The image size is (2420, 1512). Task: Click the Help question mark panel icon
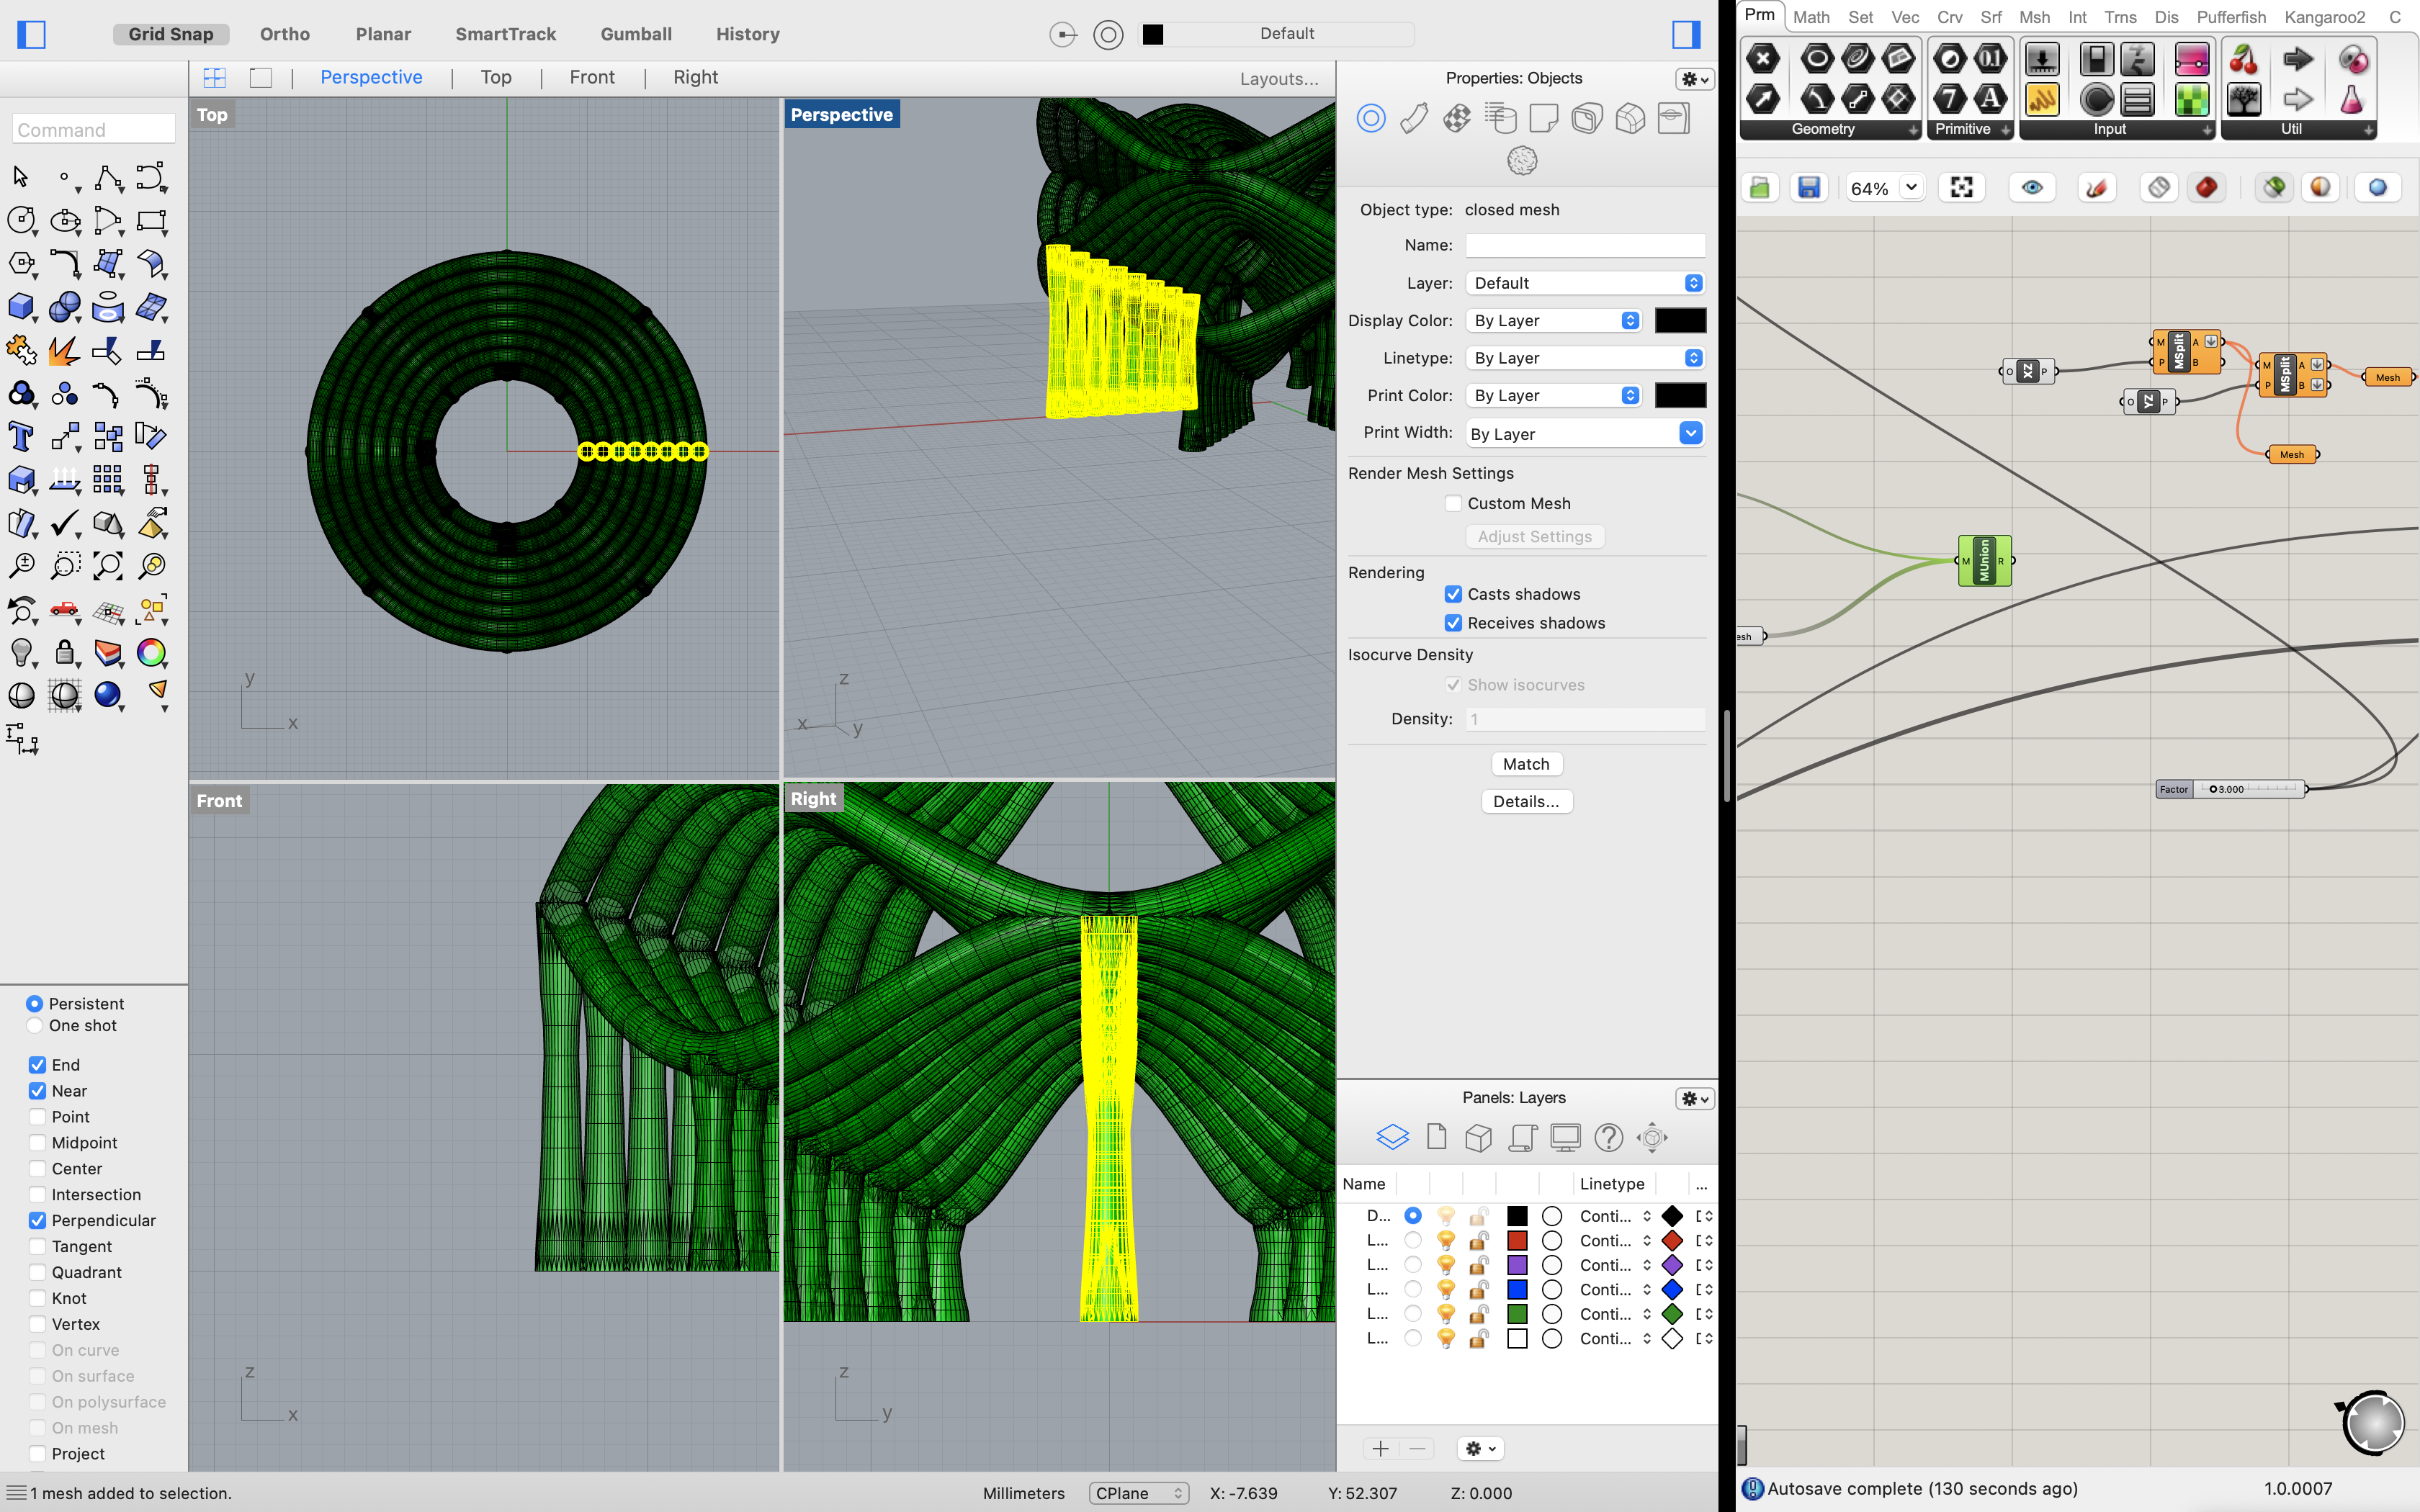click(1608, 1137)
